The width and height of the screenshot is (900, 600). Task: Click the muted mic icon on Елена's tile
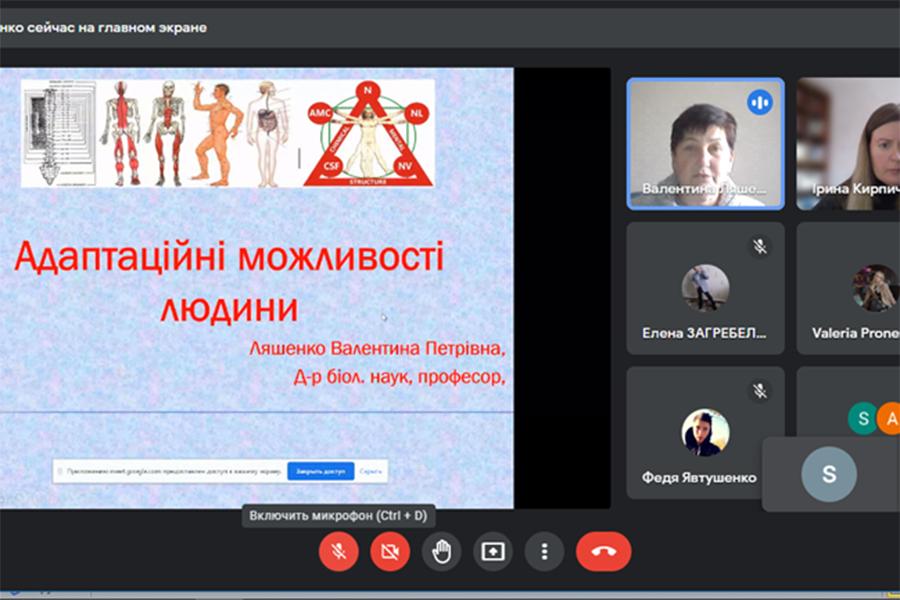pyautogui.click(x=760, y=246)
